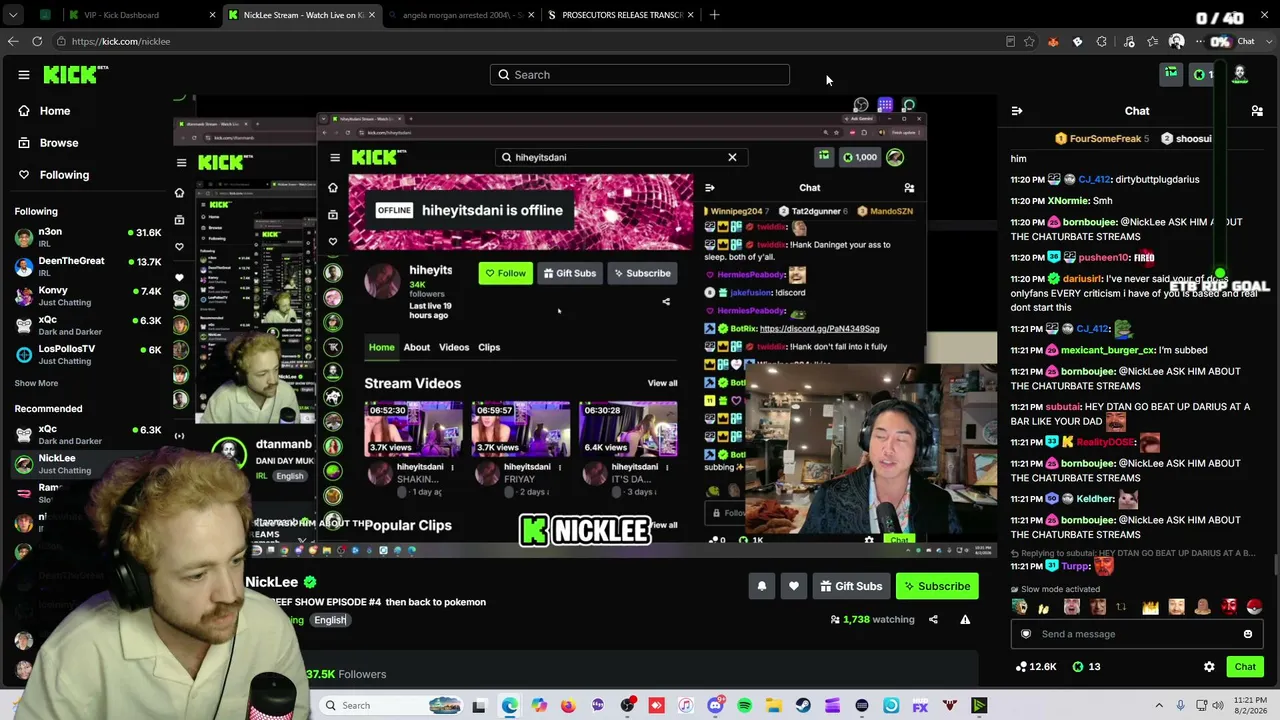Click the English language tag under the title
The height and width of the screenshot is (720, 1280).
(329, 620)
